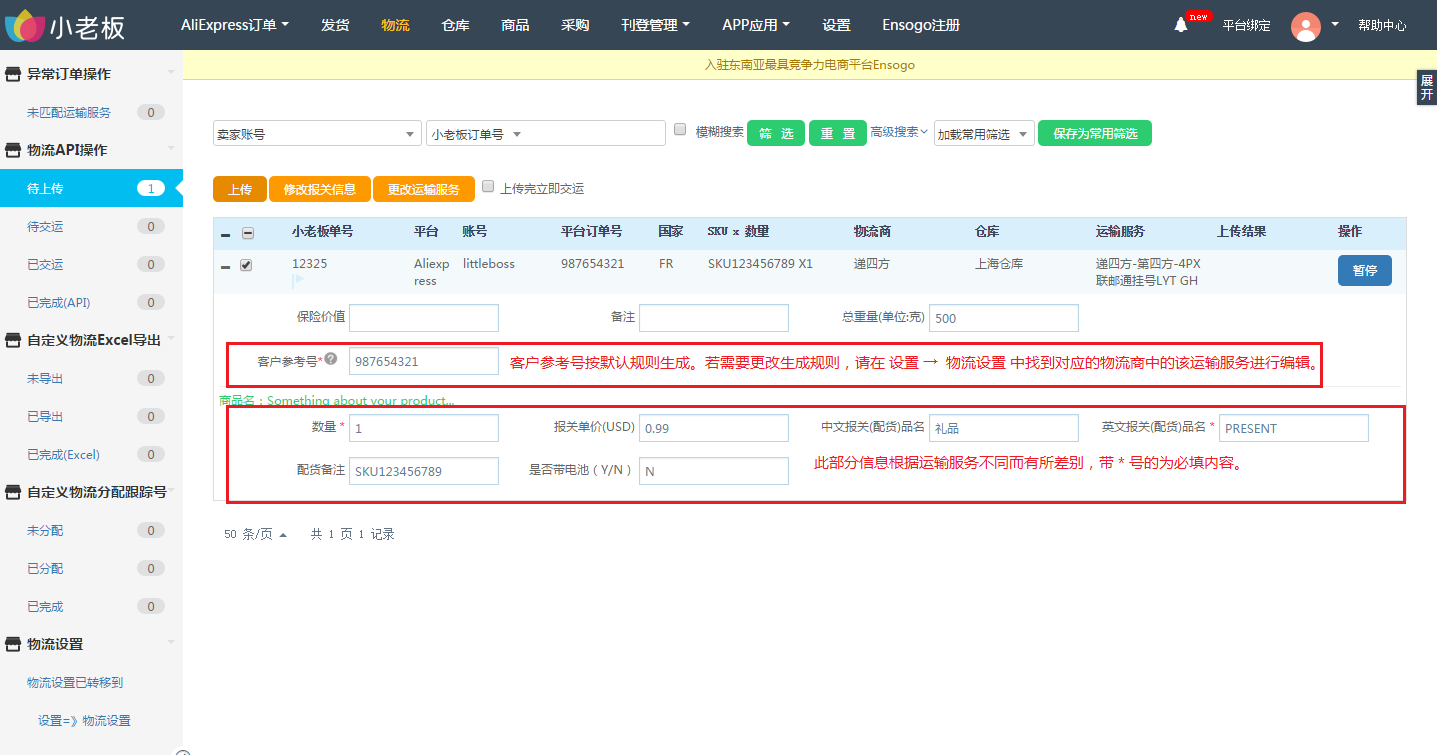This screenshot has height=755, width=1437.
Task: Click the 自定义物流Excel导出 section icon
Action: 13,340
